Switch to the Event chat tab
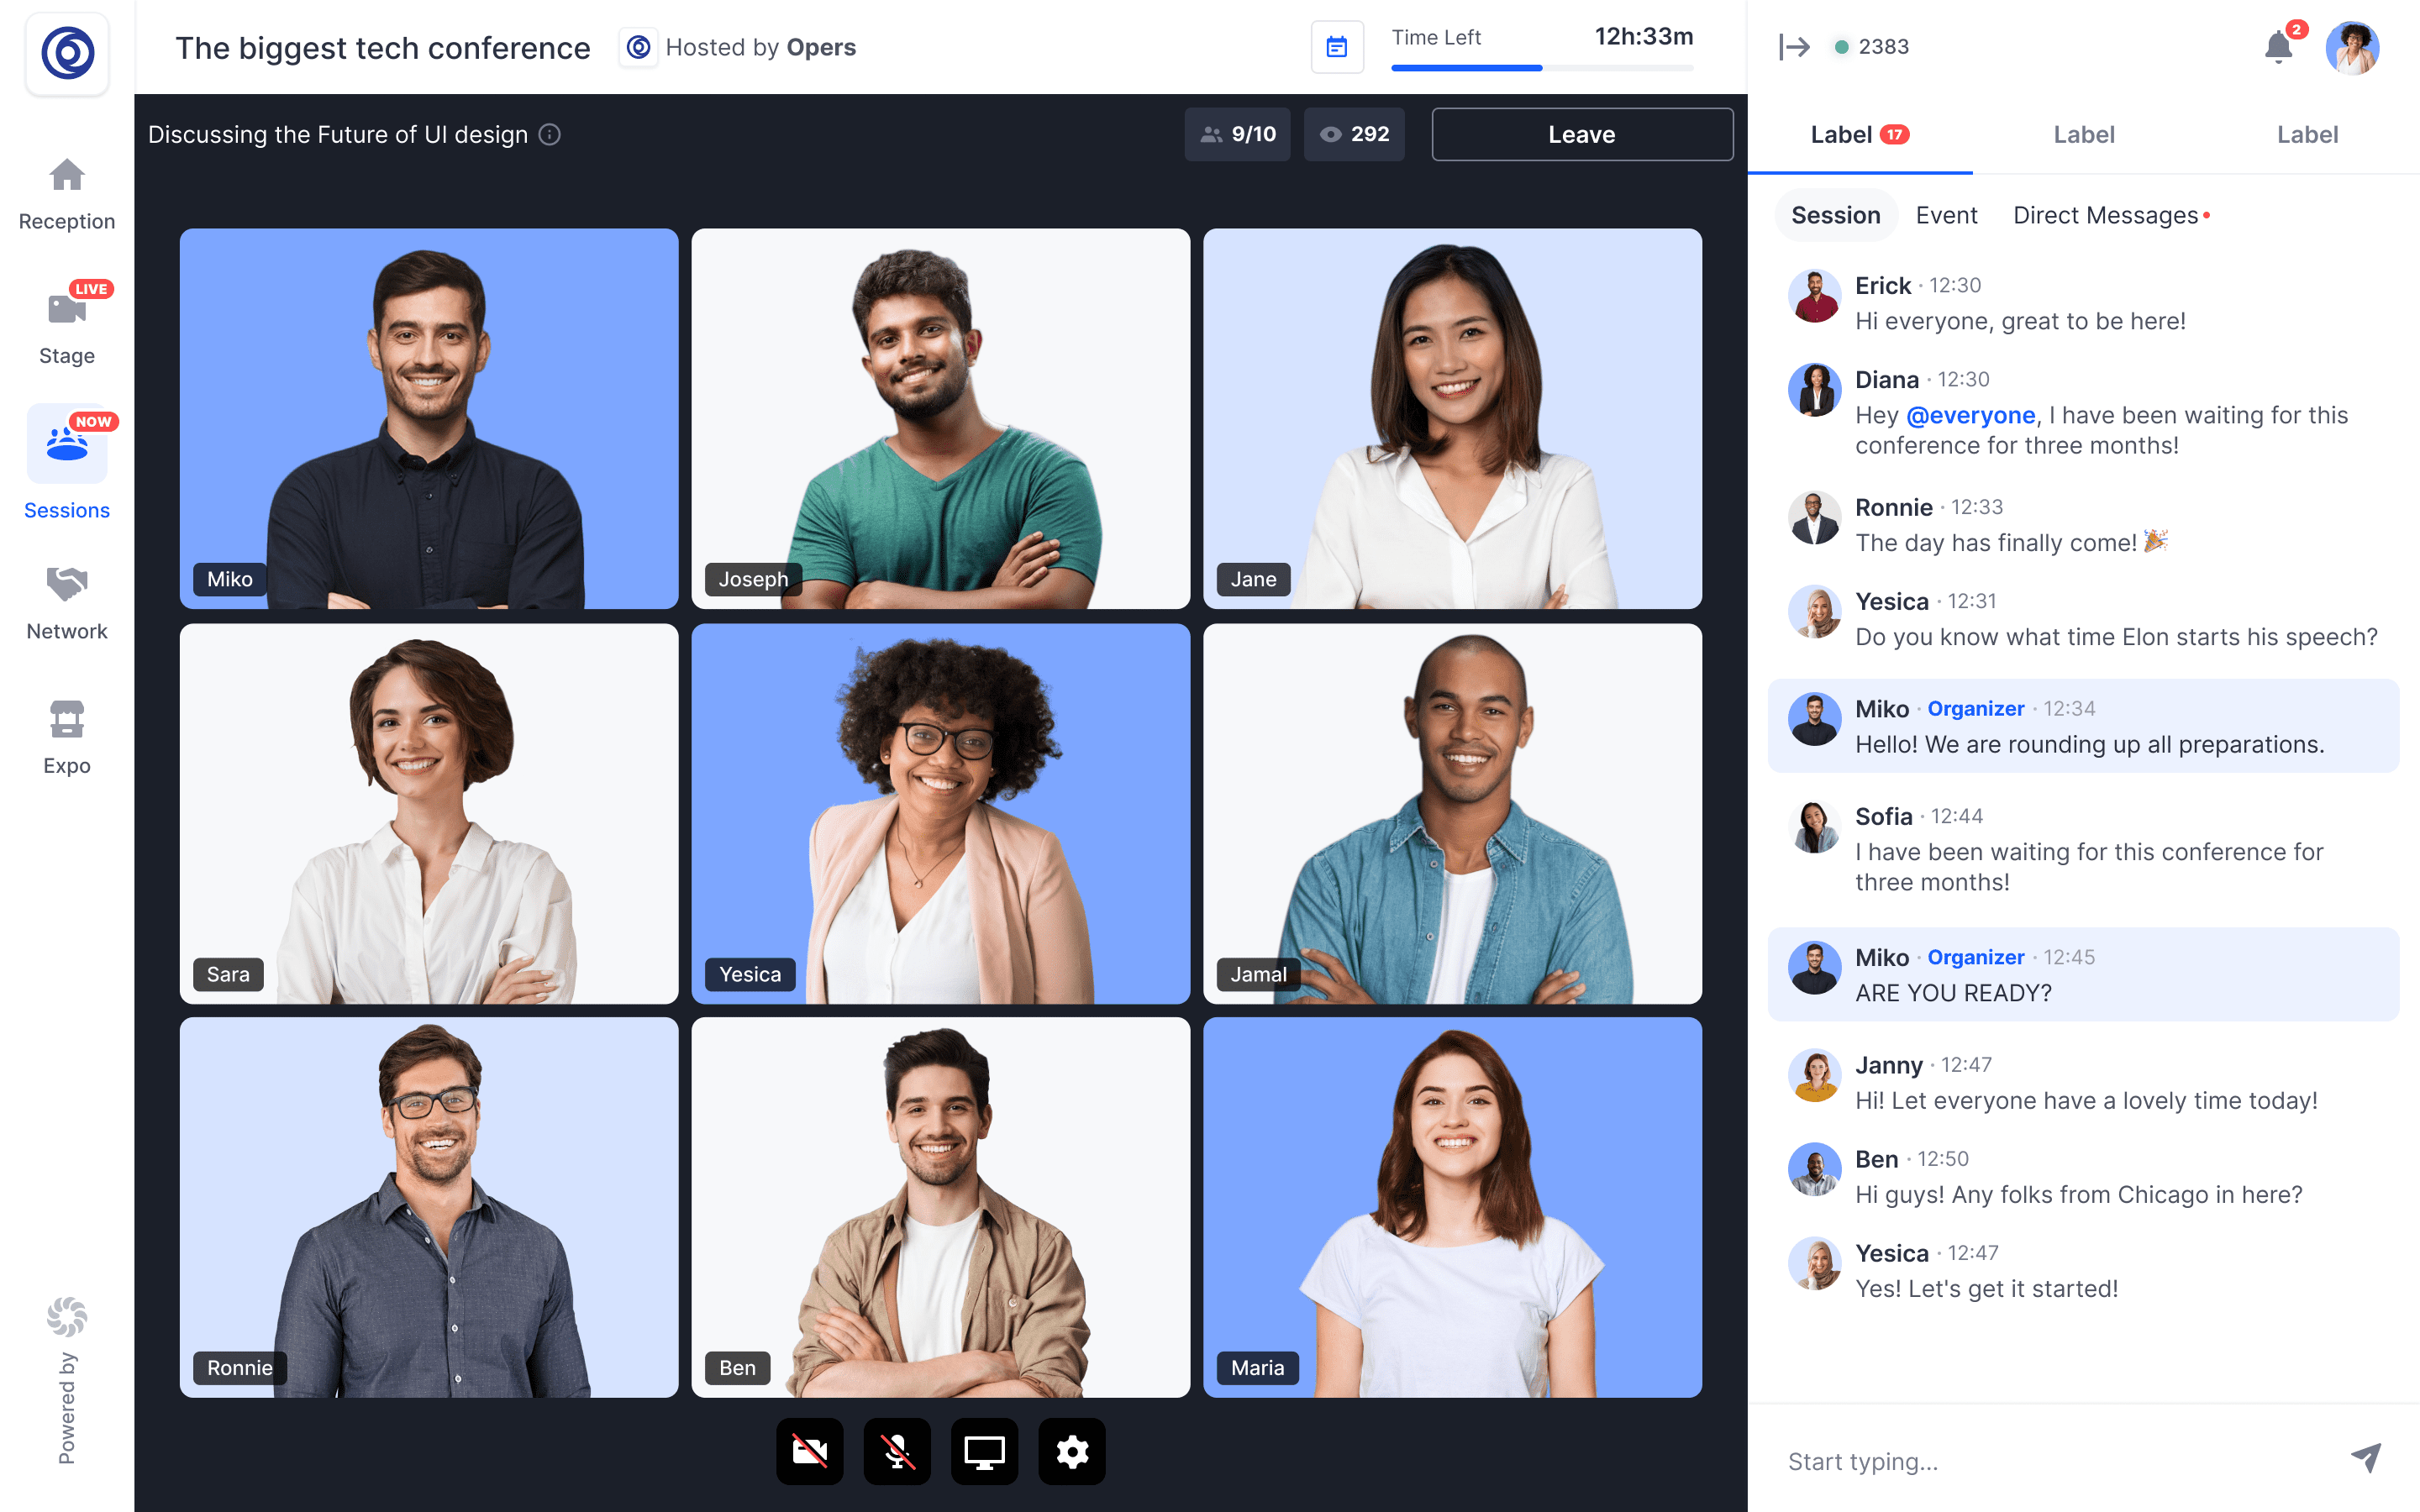The width and height of the screenshot is (2420, 1512). 1945,215
